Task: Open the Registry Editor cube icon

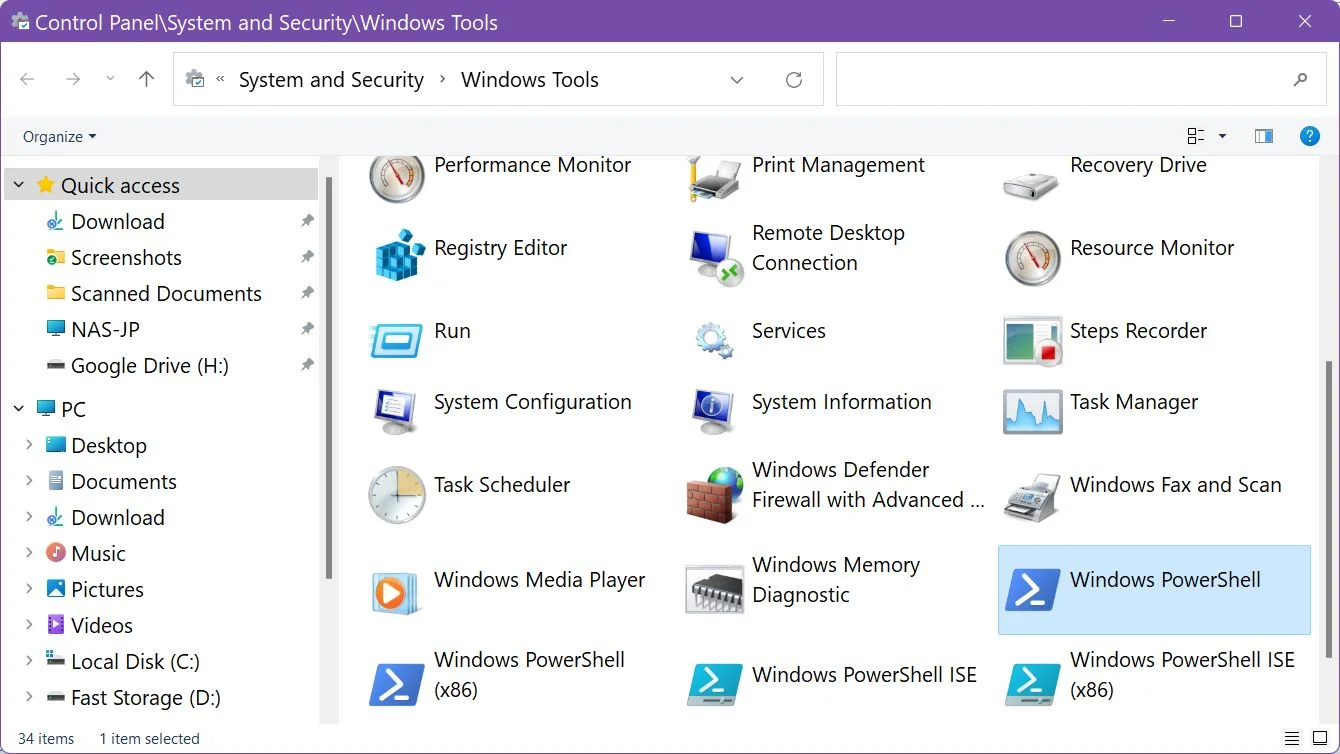Action: [400, 254]
